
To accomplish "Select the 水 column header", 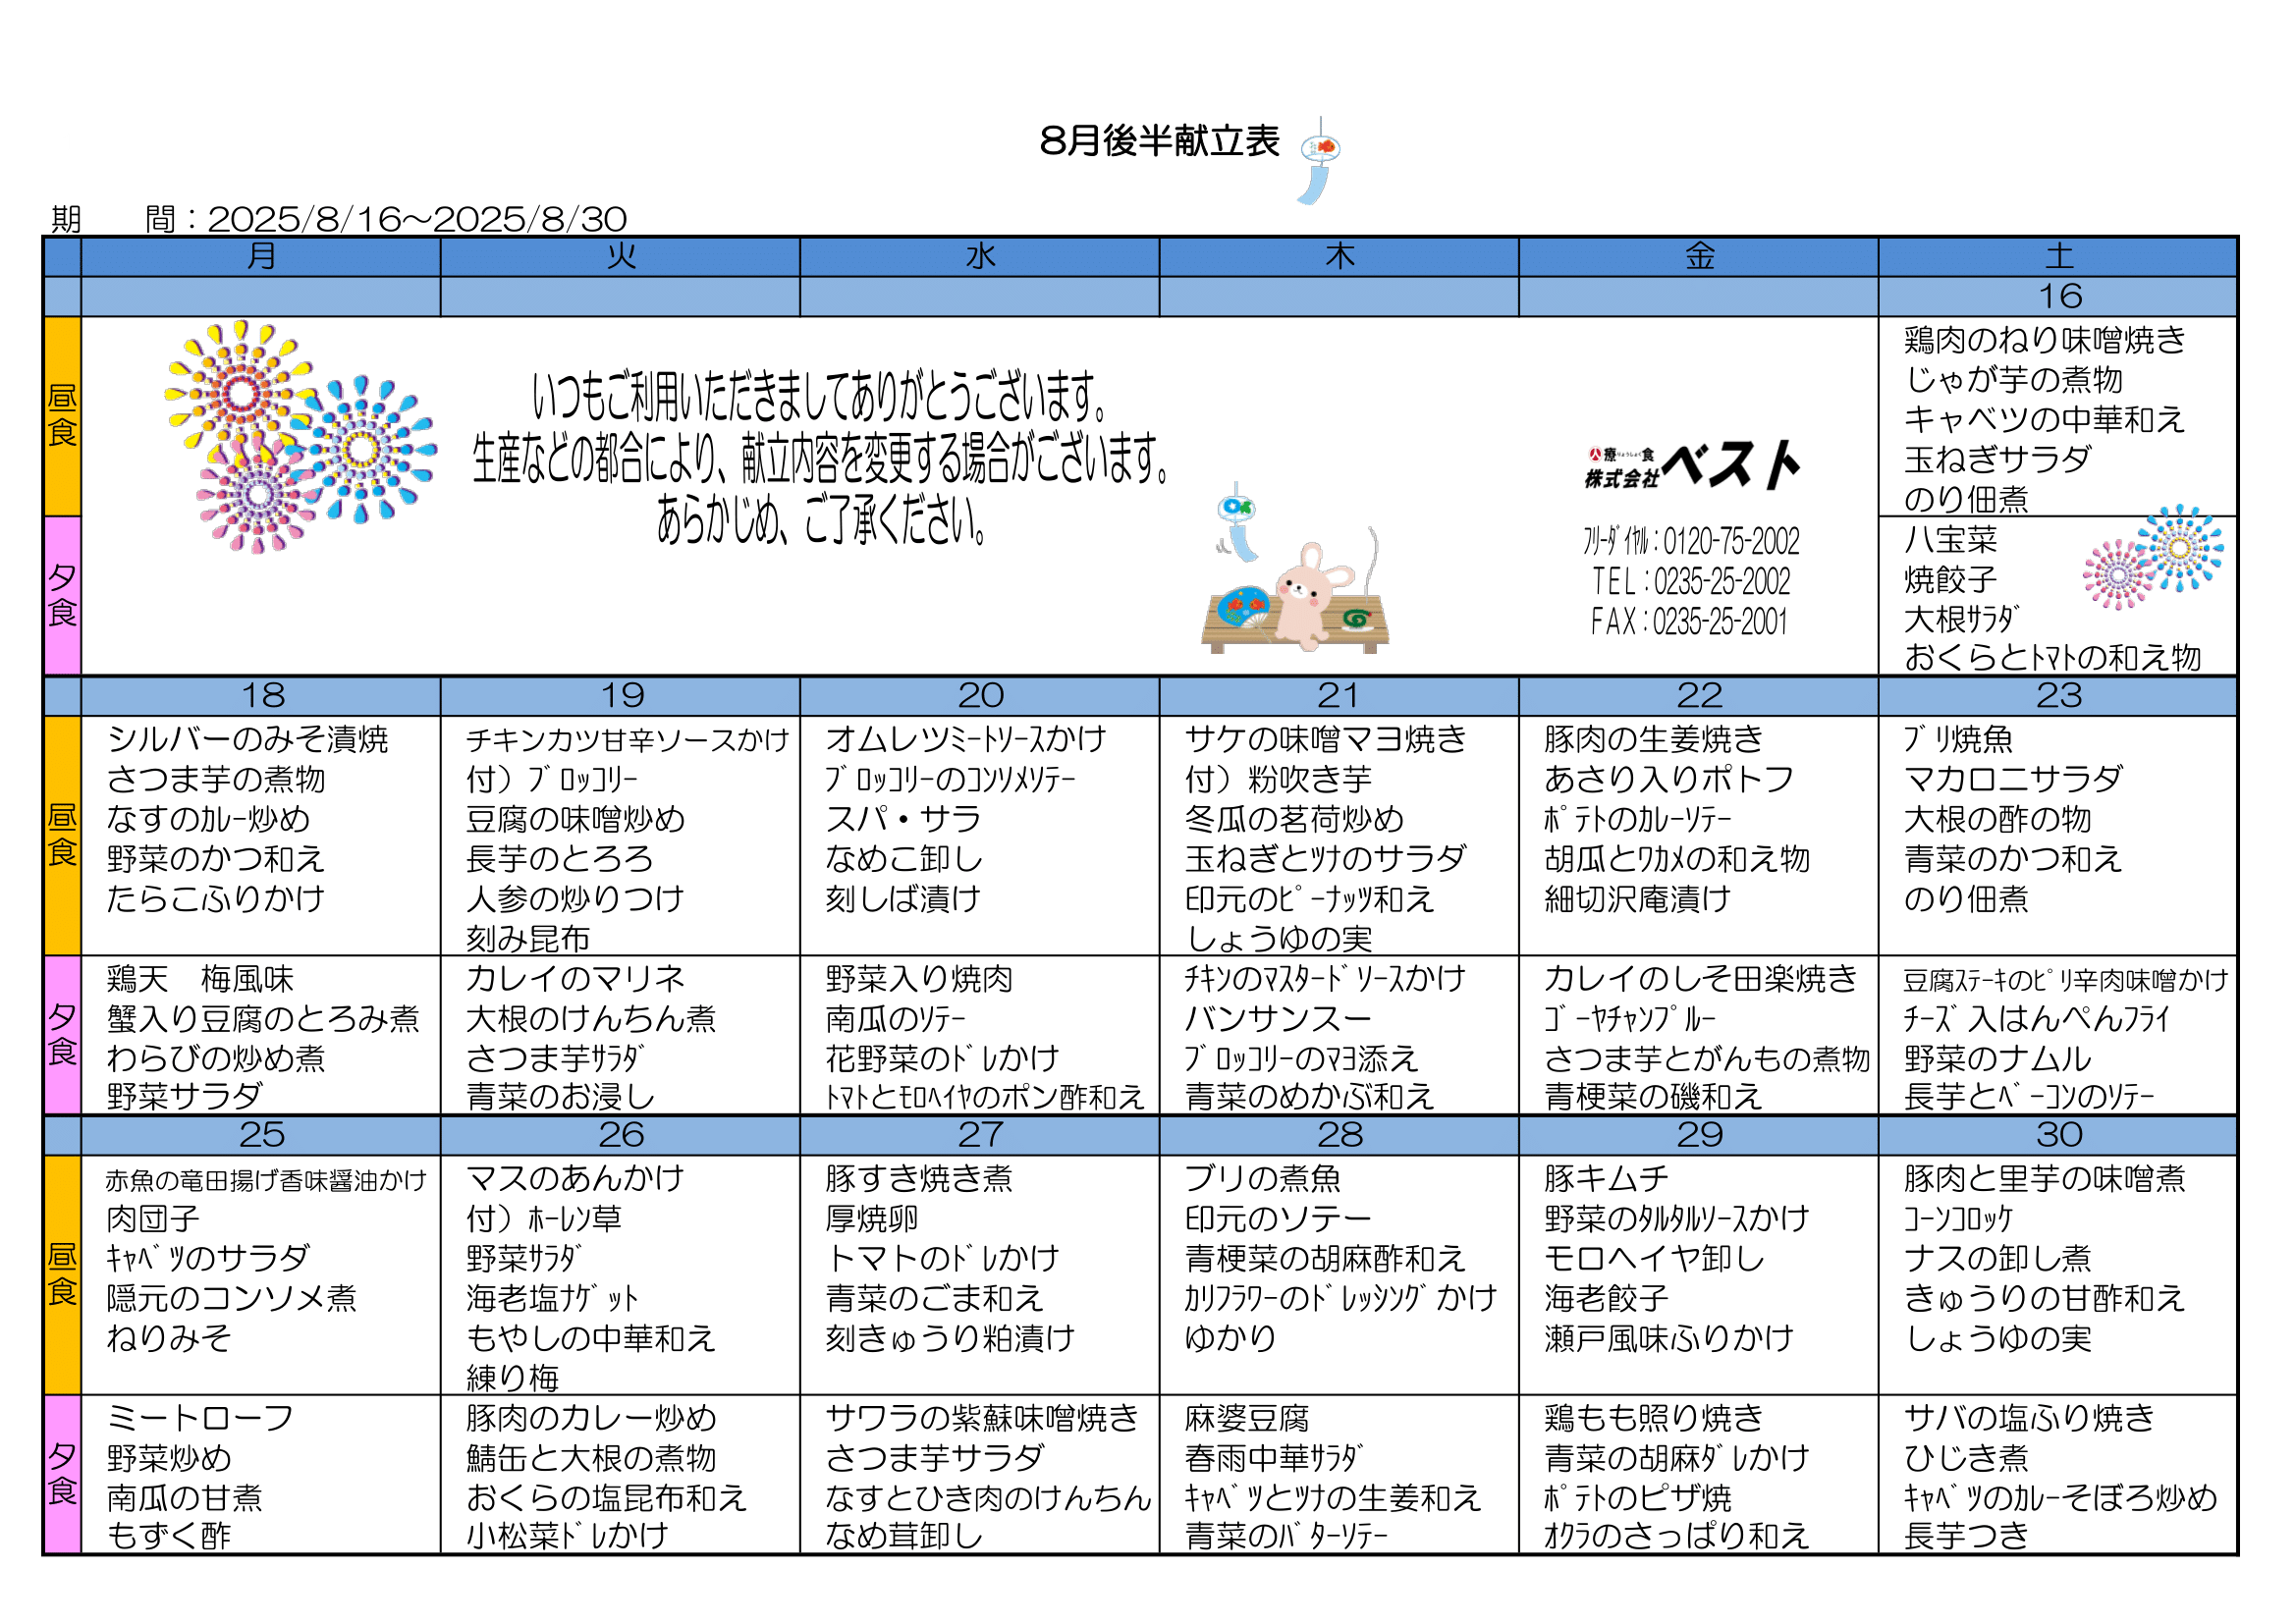I will pyautogui.click(x=980, y=257).
